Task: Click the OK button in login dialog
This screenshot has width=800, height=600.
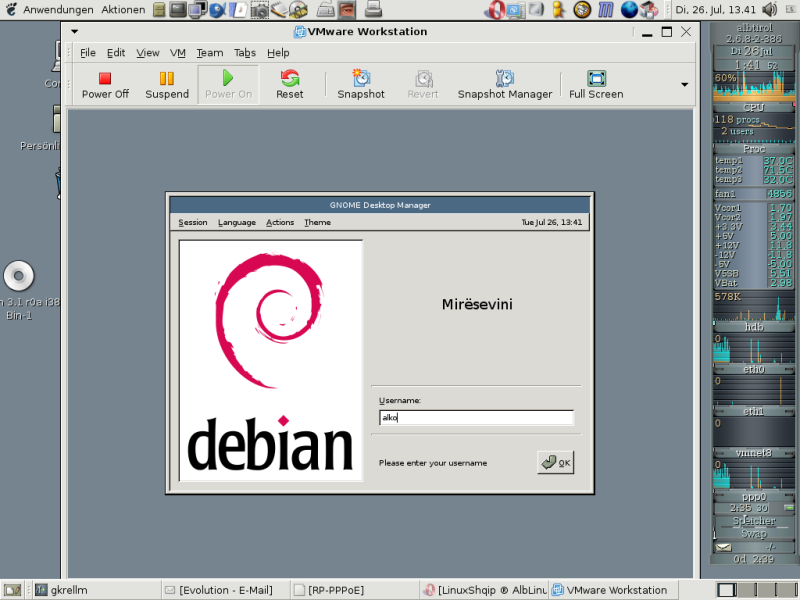Action: [x=556, y=463]
